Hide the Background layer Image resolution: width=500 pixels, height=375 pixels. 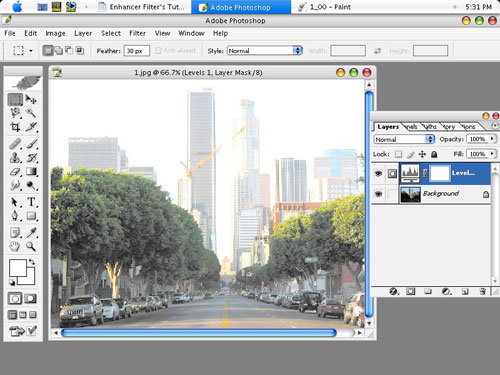pos(378,194)
